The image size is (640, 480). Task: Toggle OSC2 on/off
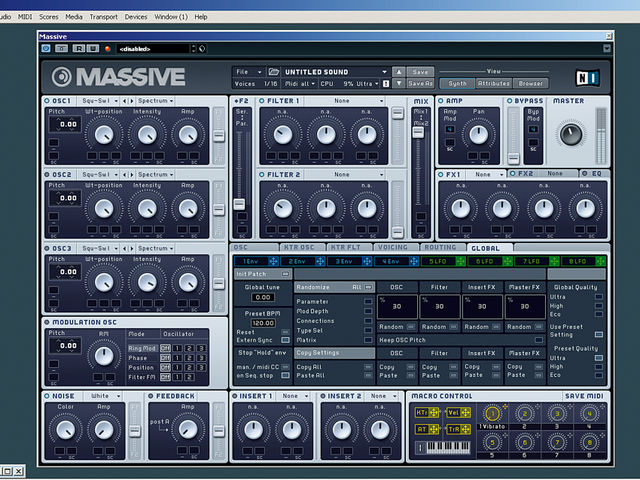coord(47,174)
